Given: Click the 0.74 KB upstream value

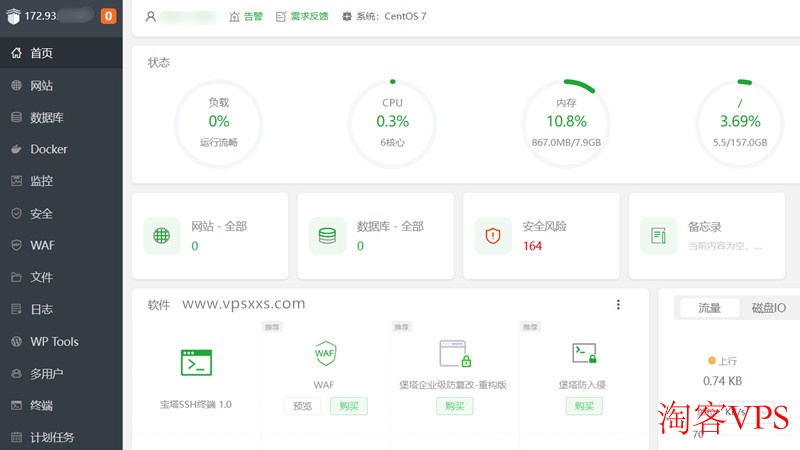Looking at the screenshot, I should click(x=722, y=381).
